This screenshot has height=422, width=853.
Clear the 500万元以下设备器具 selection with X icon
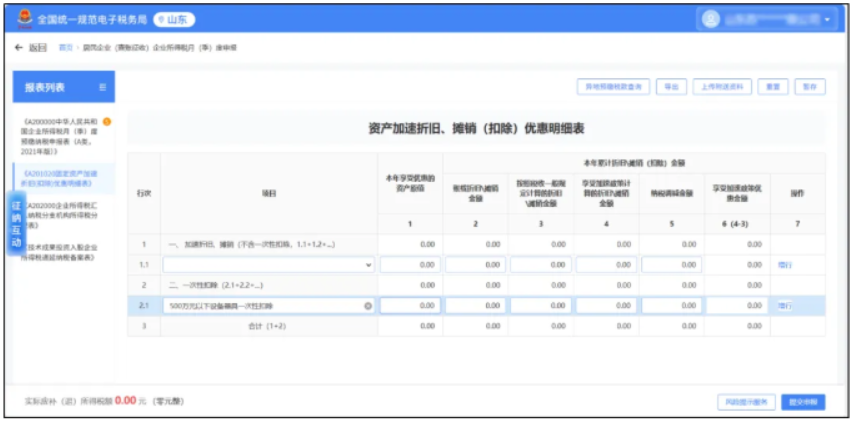pos(367,305)
